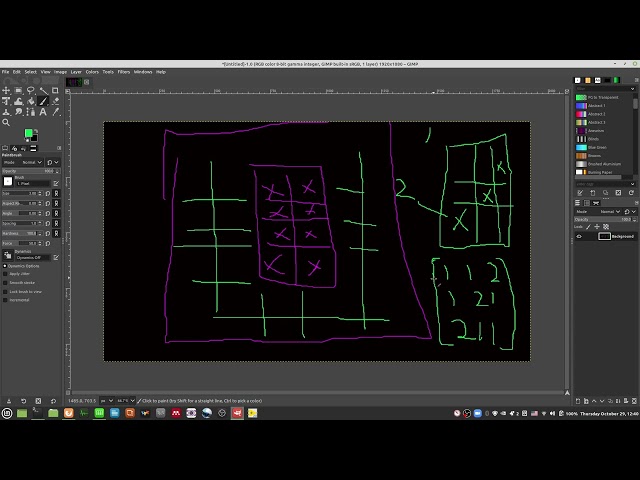This screenshot has height=480, width=640.
Task: Open the status bar units dropdown
Action: 107,401
